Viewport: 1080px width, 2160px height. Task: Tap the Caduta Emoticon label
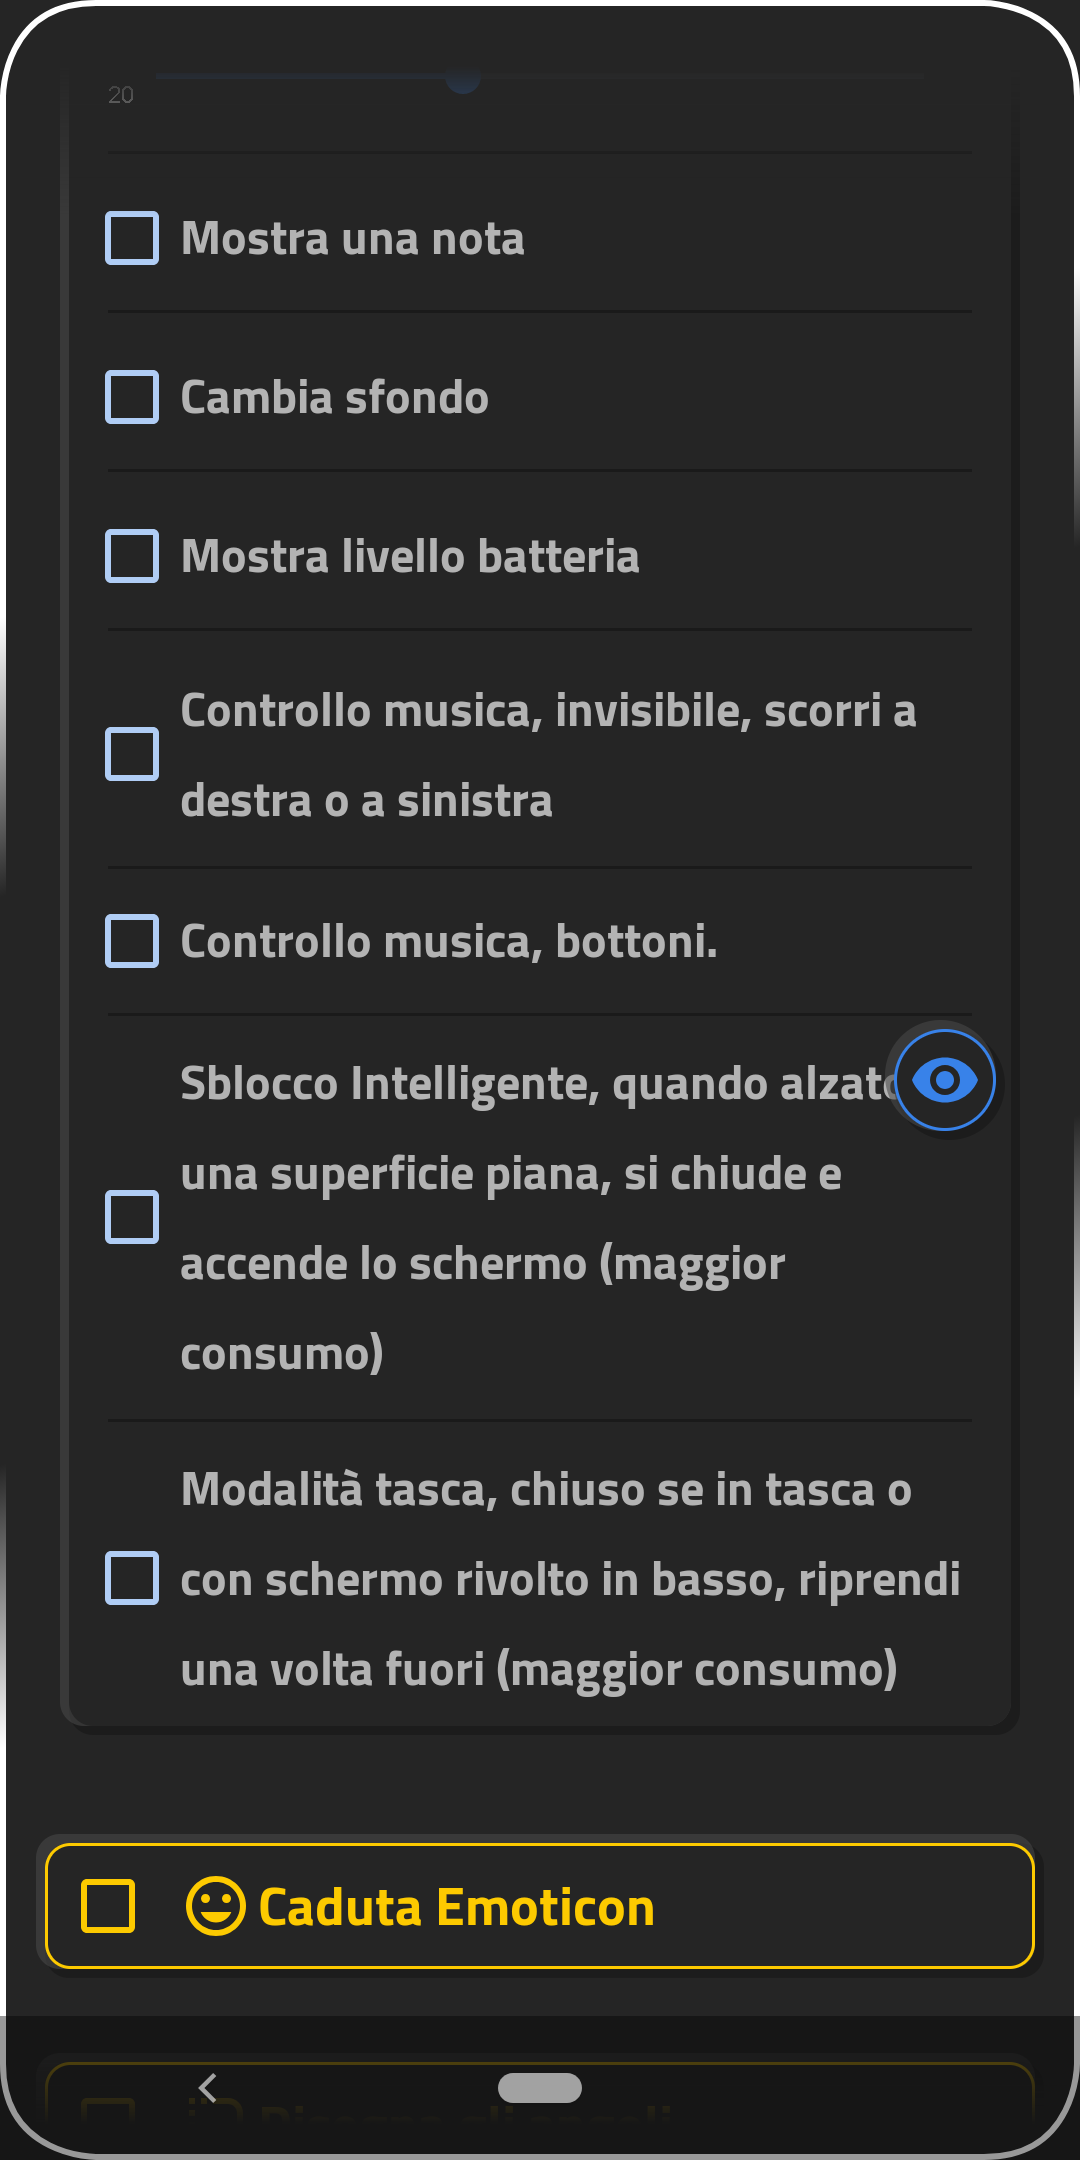(456, 1907)
